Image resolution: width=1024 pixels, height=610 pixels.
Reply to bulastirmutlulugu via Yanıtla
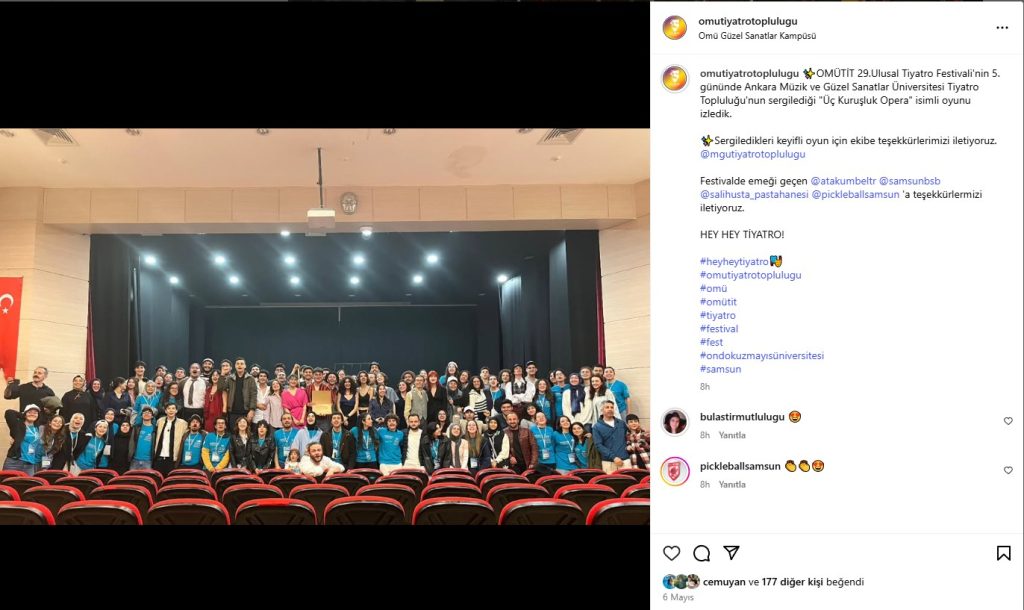[731, 435]
